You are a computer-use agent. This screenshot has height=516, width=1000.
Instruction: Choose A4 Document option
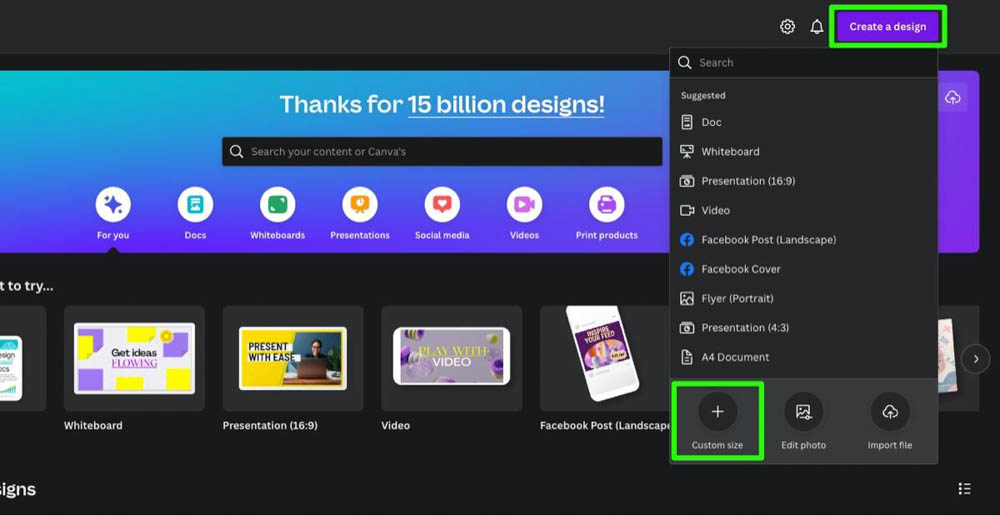804,357
